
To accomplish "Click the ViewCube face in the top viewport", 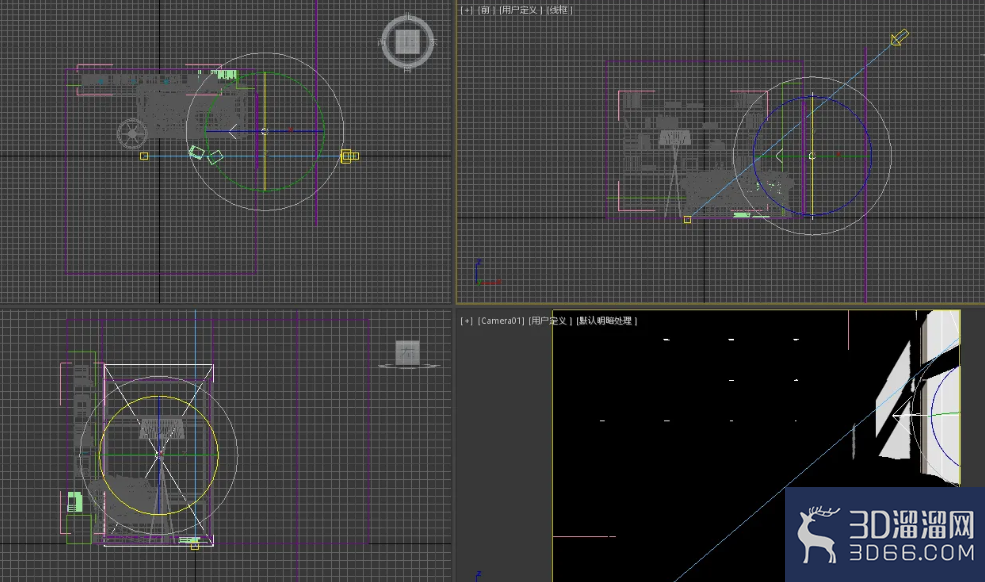I will click(407, 42).
